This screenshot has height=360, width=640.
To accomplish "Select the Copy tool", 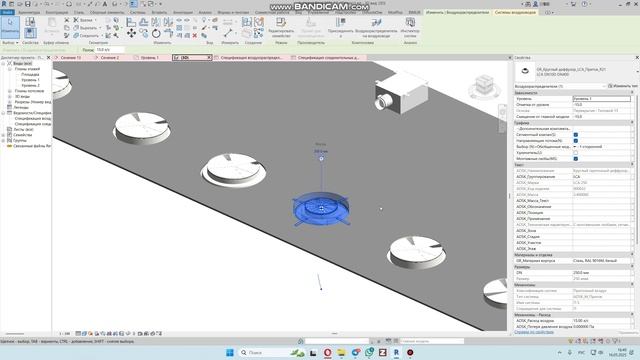I will point(144,33).
